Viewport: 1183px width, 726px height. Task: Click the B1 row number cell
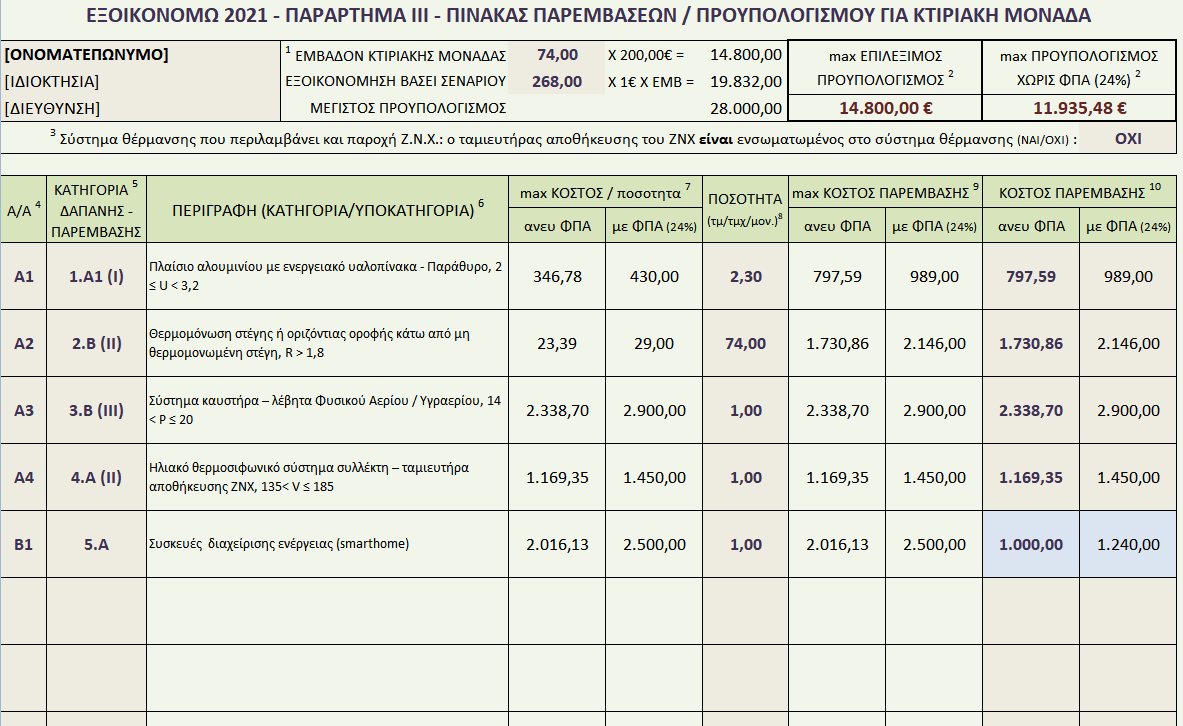click(x=23, y=544)
